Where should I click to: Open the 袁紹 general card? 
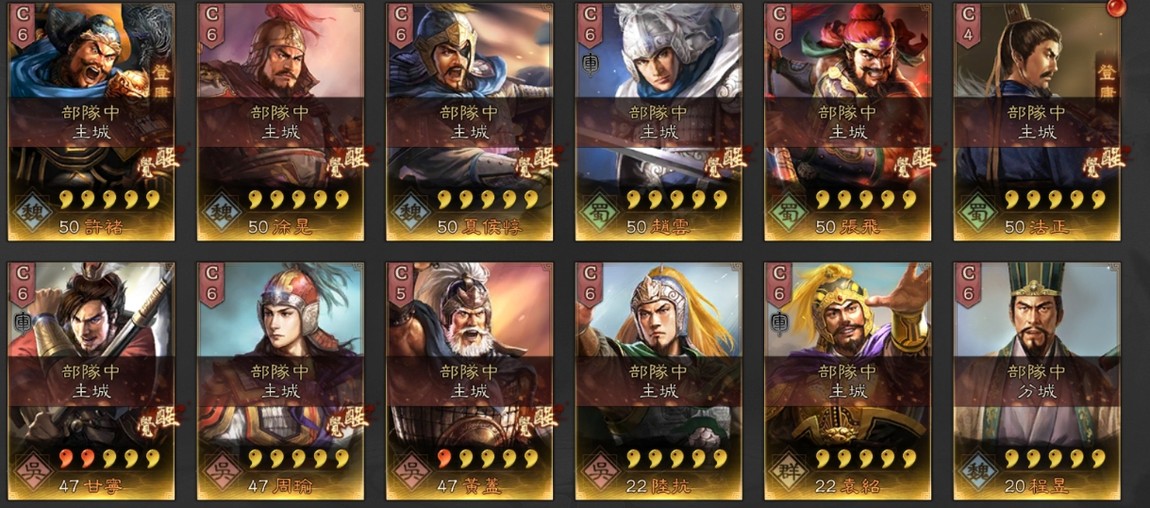click(847, 380)
